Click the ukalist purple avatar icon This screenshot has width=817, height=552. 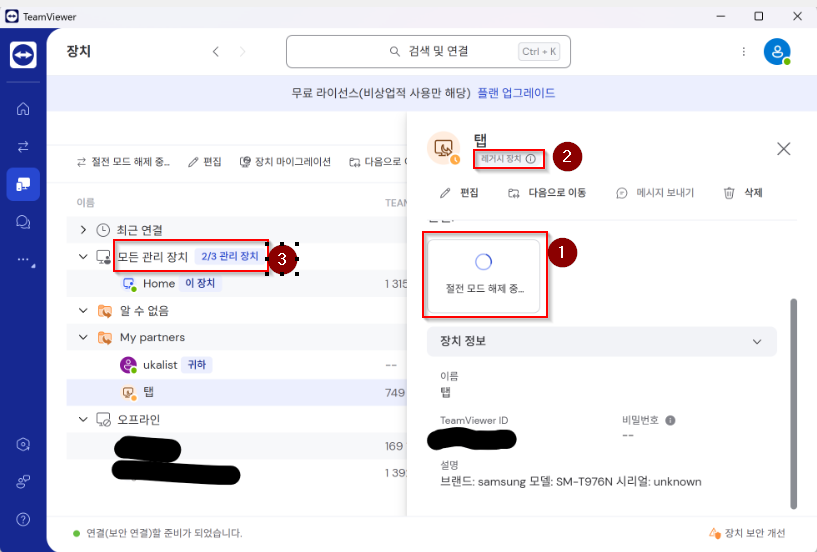pos(128,365)
